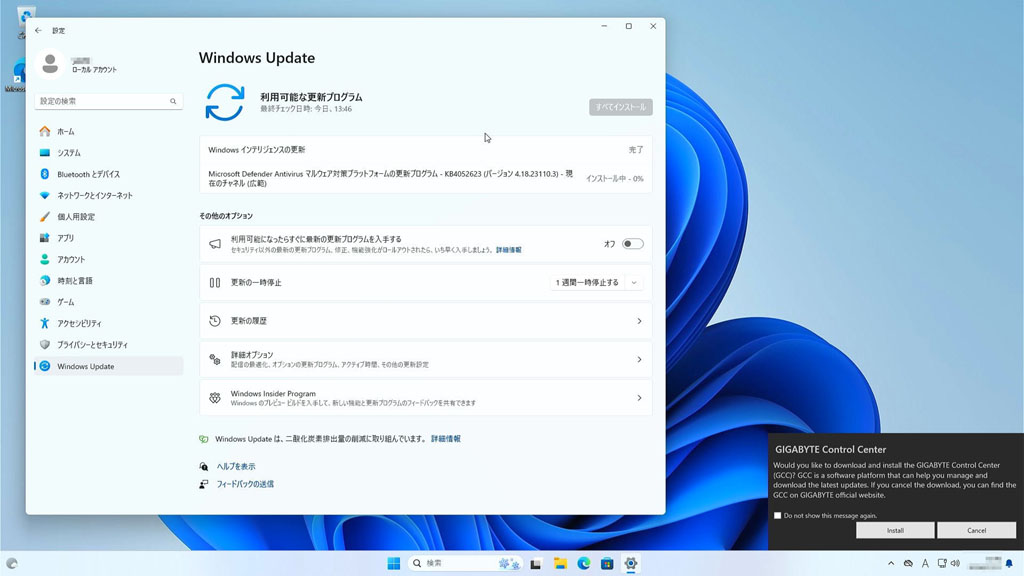Expand 詳細オプション with its chevron

tap(639, 359)
